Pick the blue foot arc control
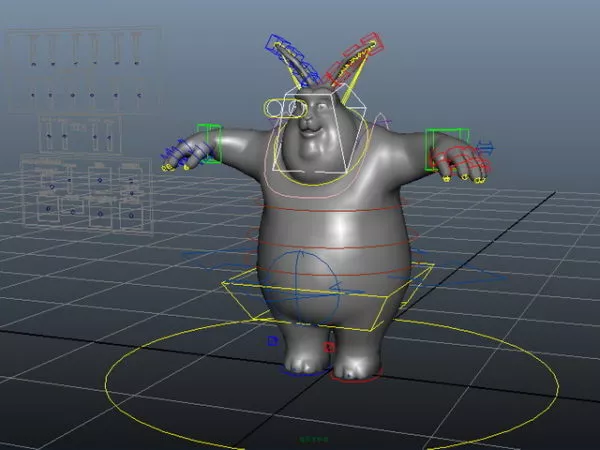Viewport: 600px width, 450px height. coord(303,372)
